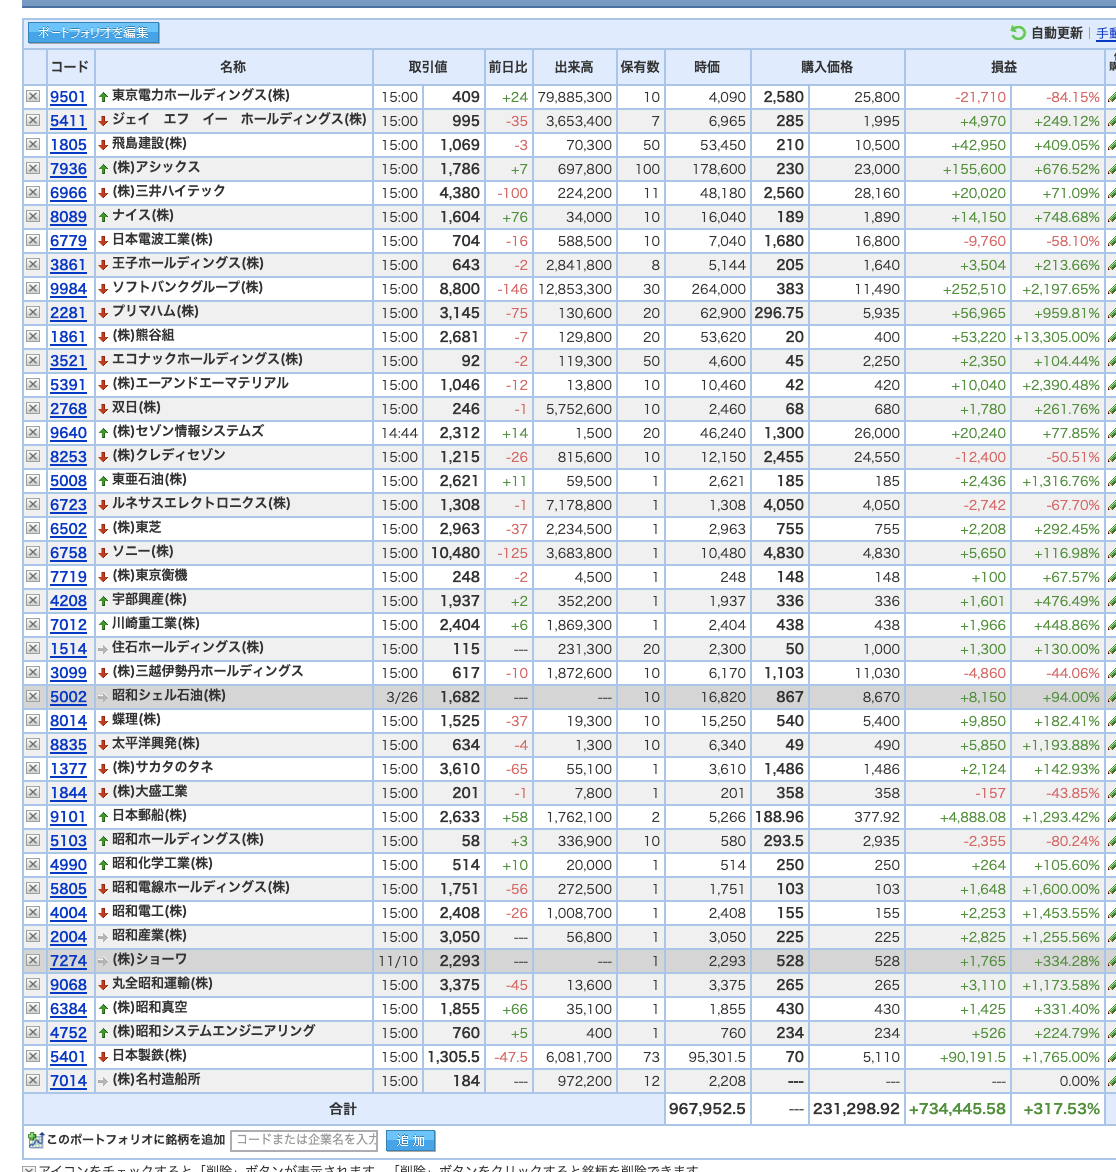Open stock code link 2281
Screen dimensions: 1116x1172
68,312
